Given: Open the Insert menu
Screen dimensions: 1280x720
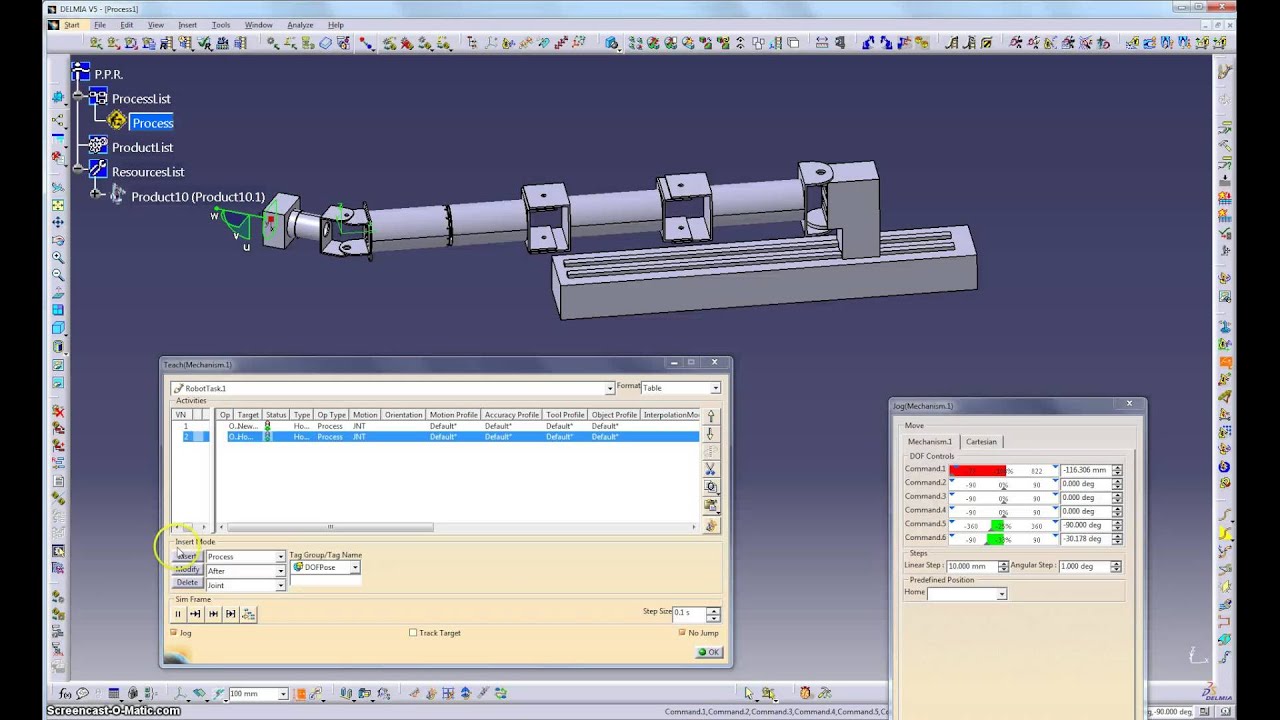Looking at the screenshot, I should click(188, 25).
